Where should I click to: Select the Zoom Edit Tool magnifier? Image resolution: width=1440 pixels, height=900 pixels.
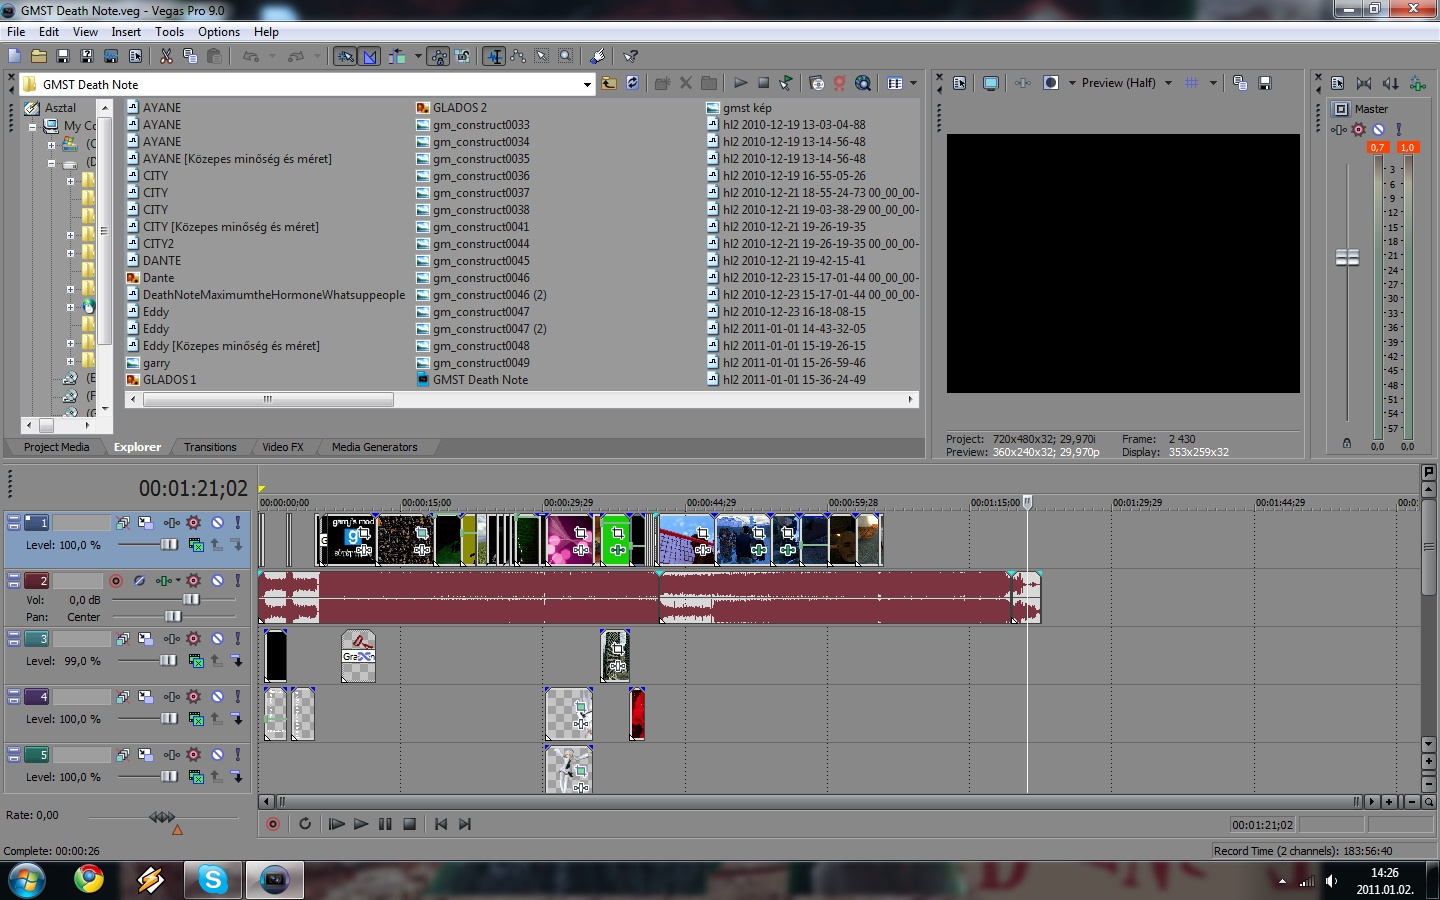(x=566, y=56)
